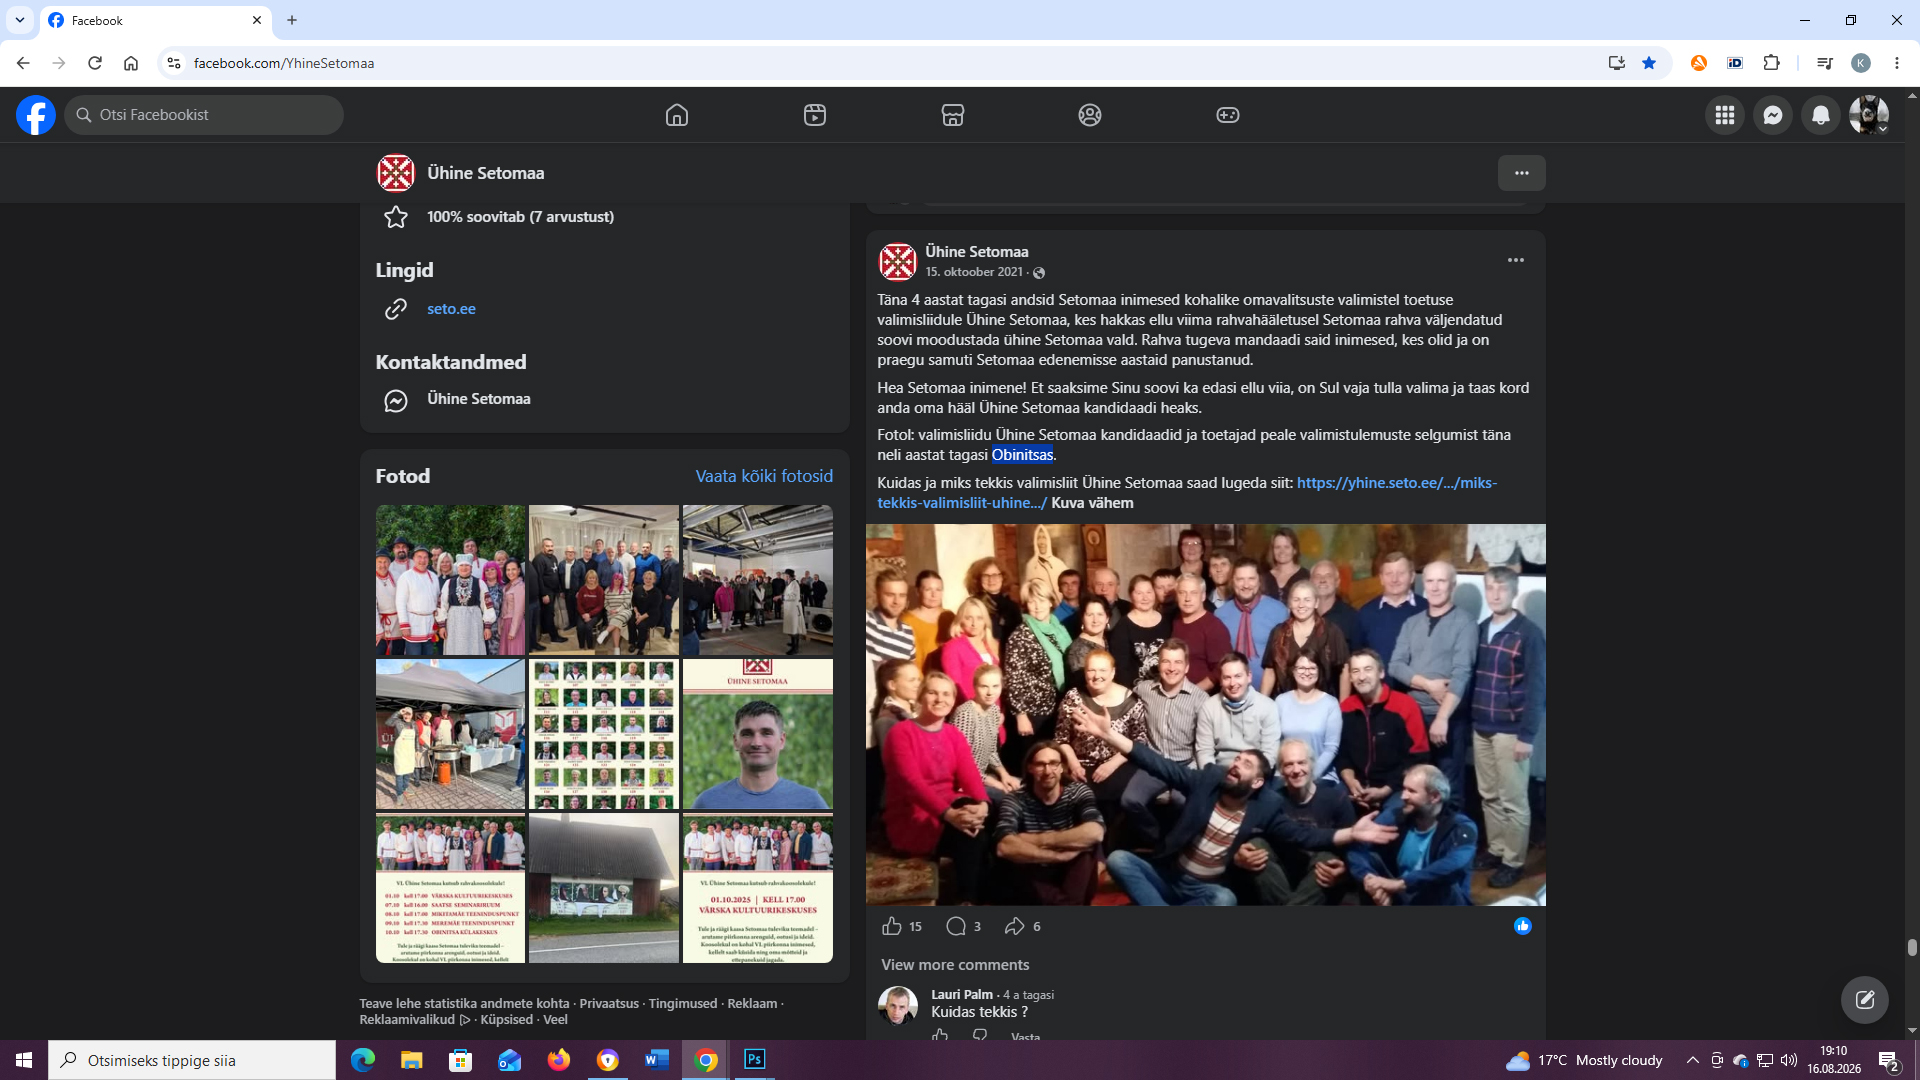Open Facebook Marketplace icon

(x=953, y=115)
